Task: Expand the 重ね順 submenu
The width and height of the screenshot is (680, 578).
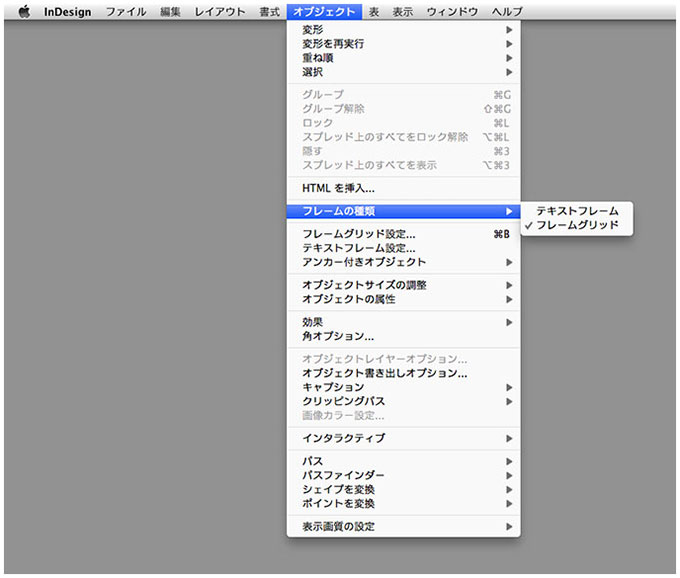Action: (403, 58)
